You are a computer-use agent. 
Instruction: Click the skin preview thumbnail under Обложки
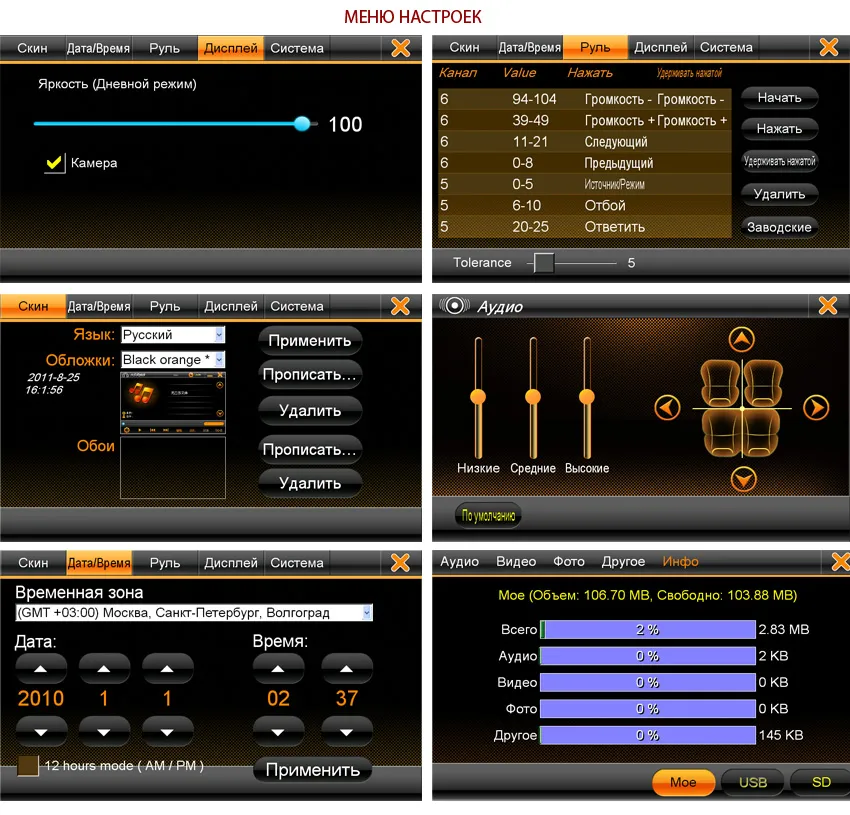click(173, 402)
